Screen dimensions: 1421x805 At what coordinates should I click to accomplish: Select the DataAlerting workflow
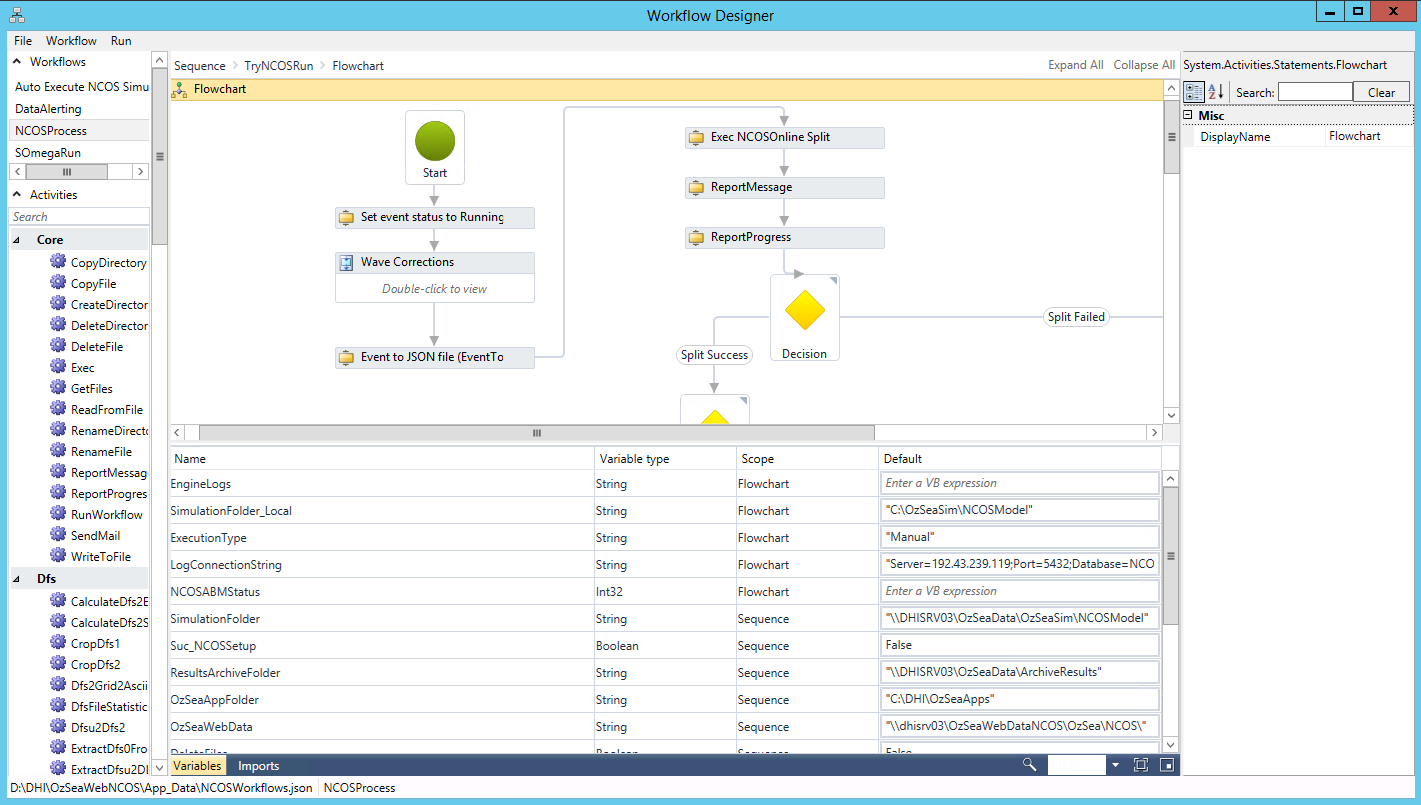click(x=48, y=109)
